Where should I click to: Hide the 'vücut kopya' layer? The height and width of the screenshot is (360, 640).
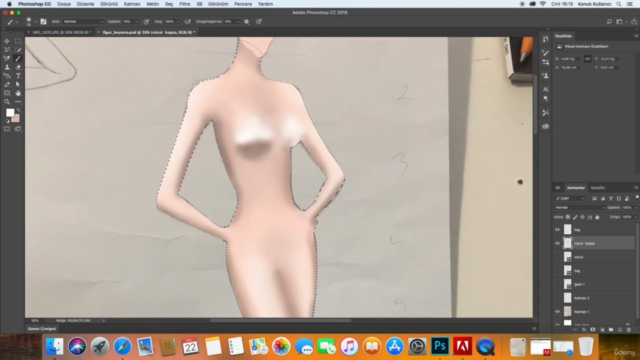point(557,243)
